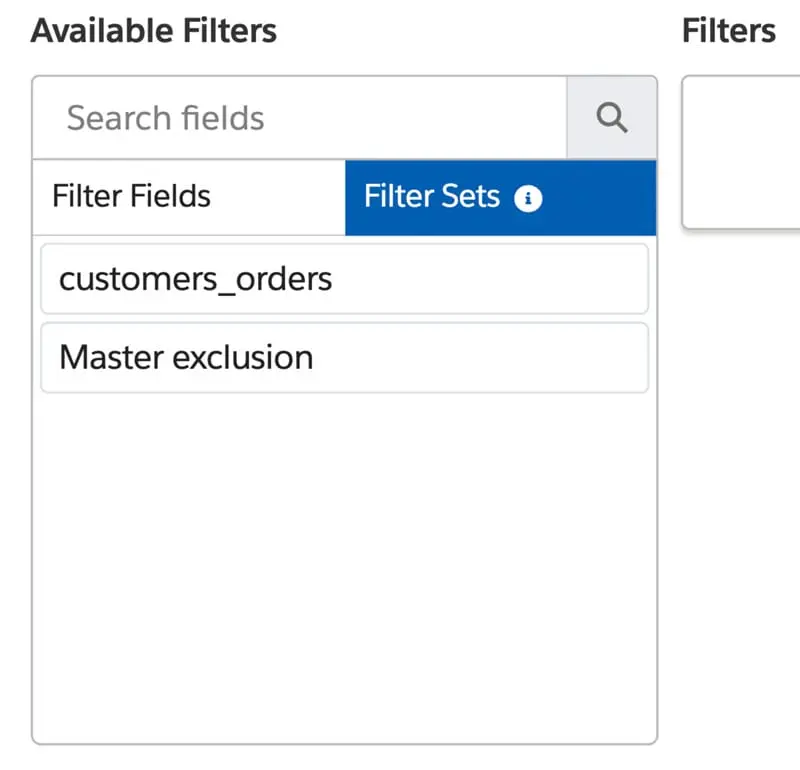Click into the Search fields box

(x=300, y=118)
